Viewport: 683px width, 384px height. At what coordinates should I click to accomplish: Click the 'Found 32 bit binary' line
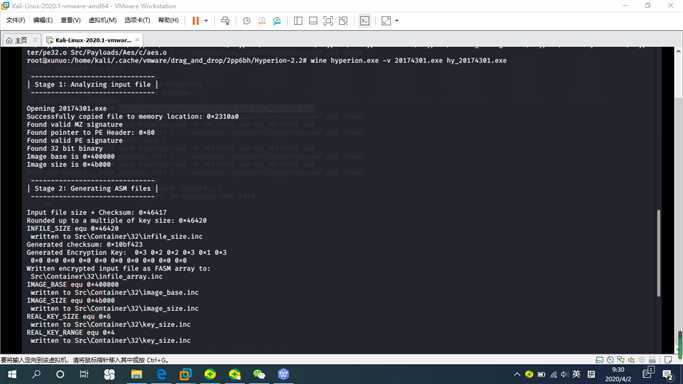point(64,148)
